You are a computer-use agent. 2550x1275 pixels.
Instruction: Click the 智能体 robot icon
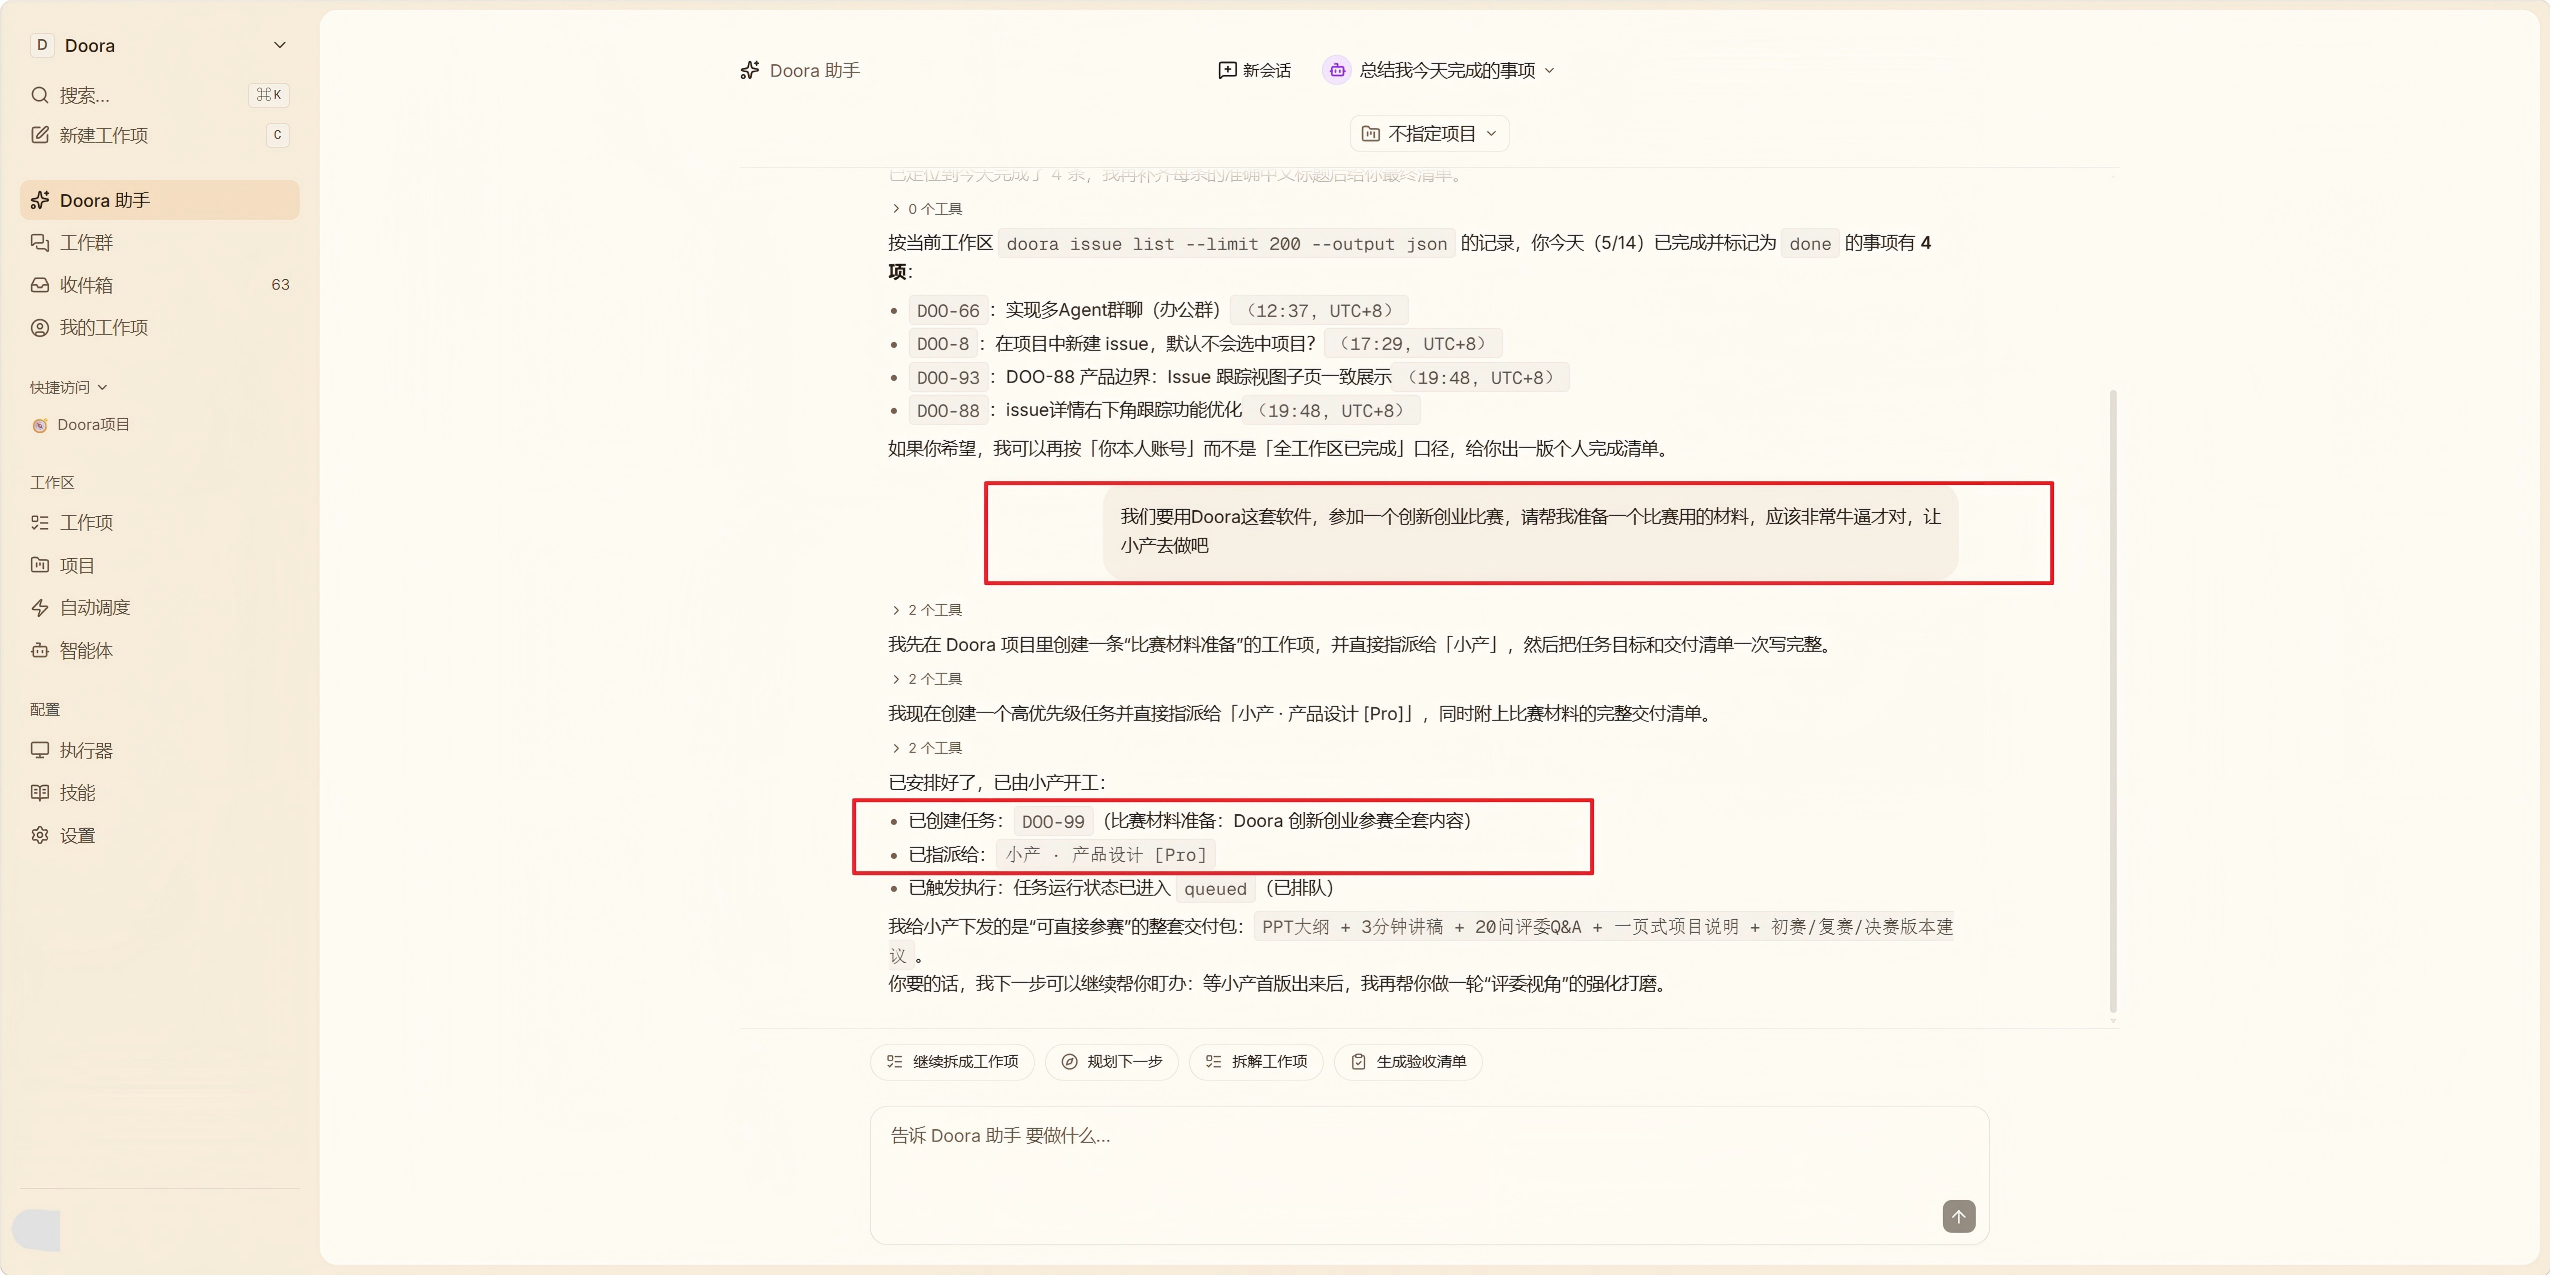[x=40, y=650]
